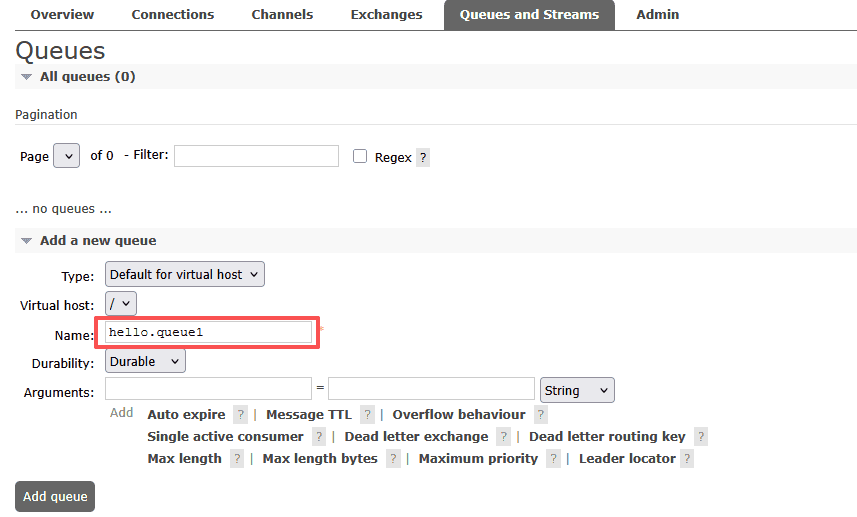
Task: Open the Durability dropdown
Action: point(145,361)
